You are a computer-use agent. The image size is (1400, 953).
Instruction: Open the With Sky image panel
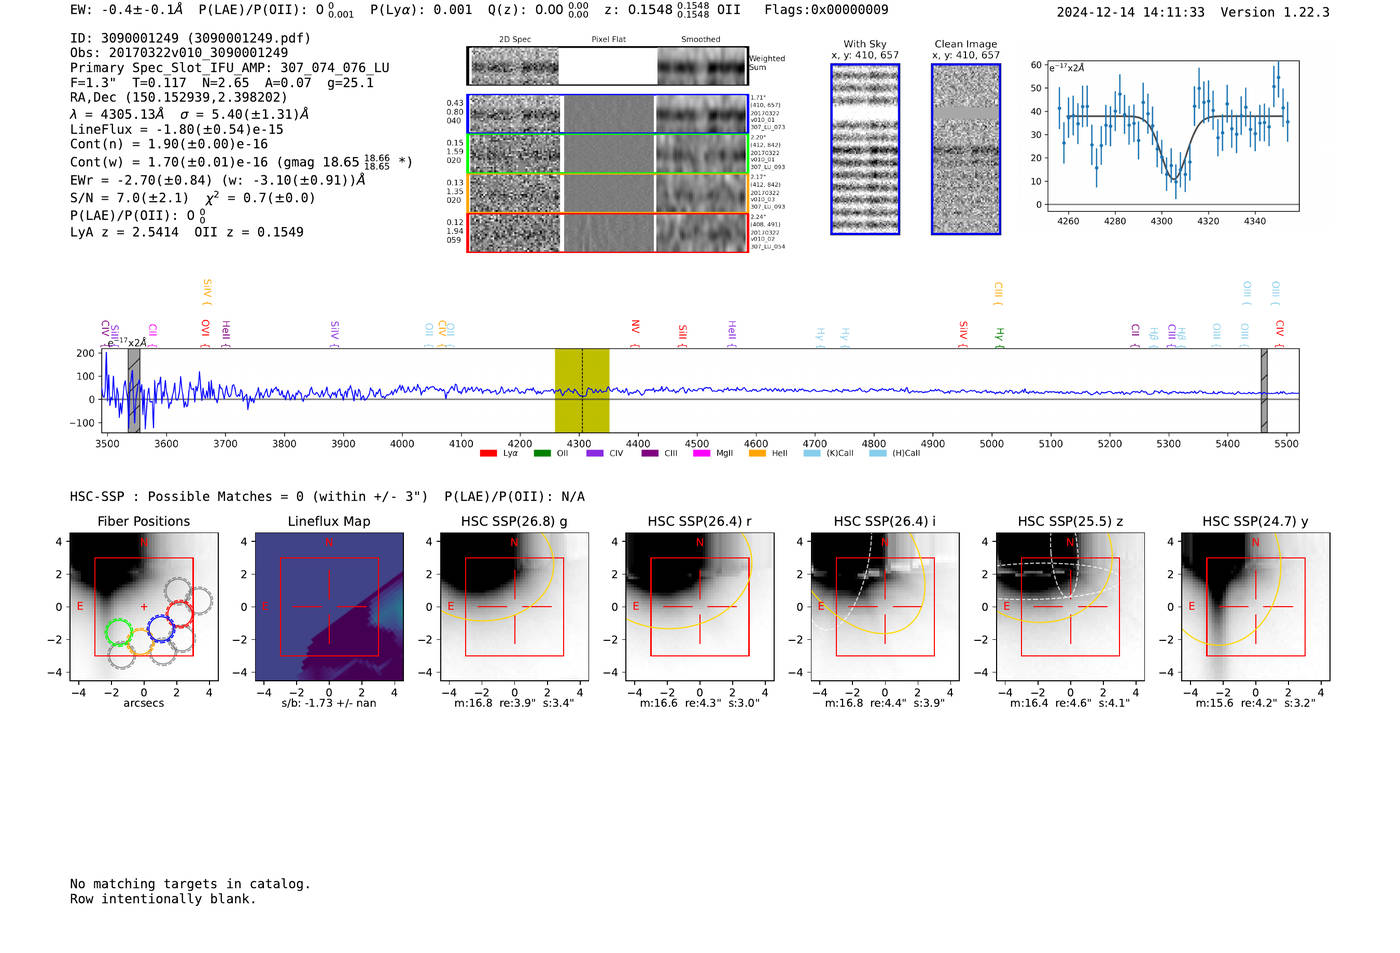click(x=865, y=149)
